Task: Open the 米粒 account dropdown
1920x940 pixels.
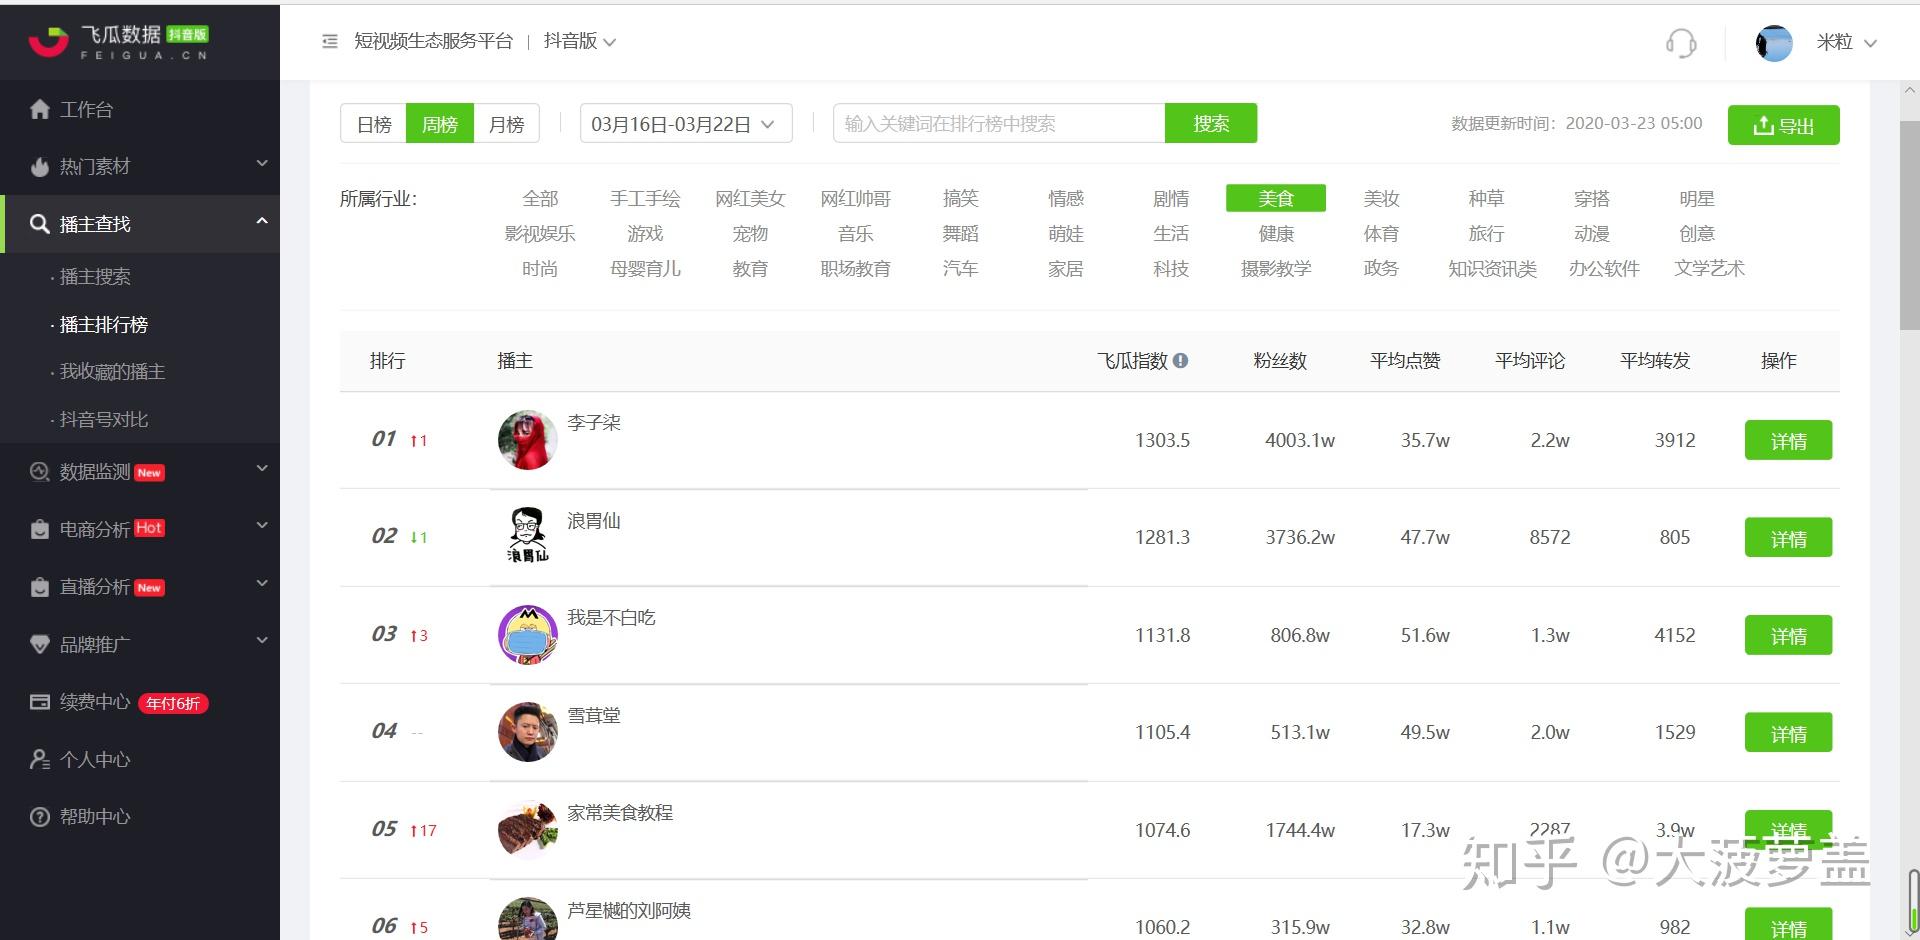Action: 1846,43
